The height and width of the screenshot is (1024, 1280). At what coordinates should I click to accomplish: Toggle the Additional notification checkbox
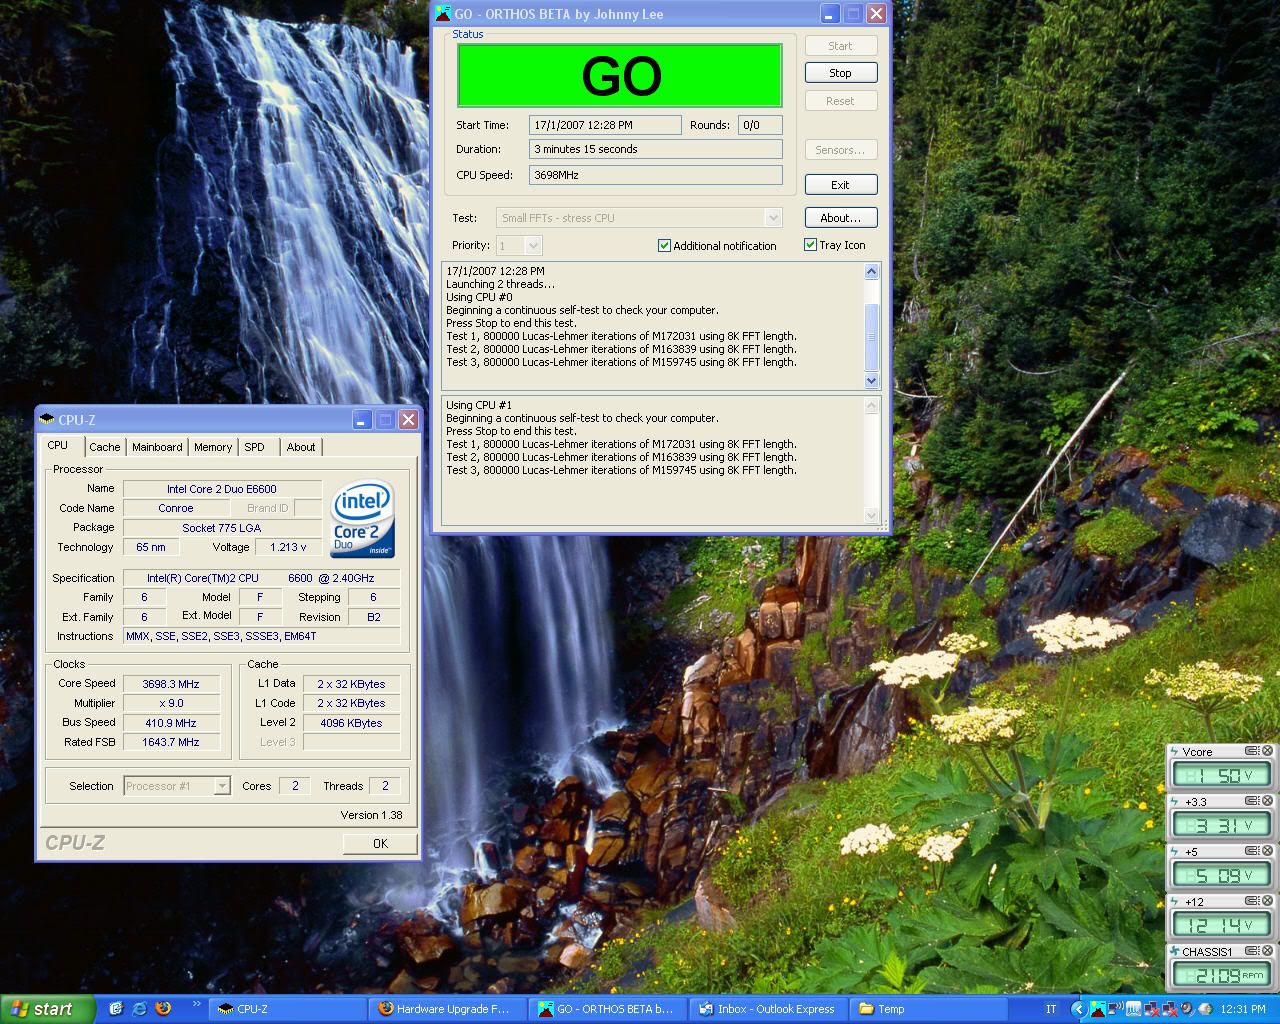pyautogui.click(x=664, y=246)
